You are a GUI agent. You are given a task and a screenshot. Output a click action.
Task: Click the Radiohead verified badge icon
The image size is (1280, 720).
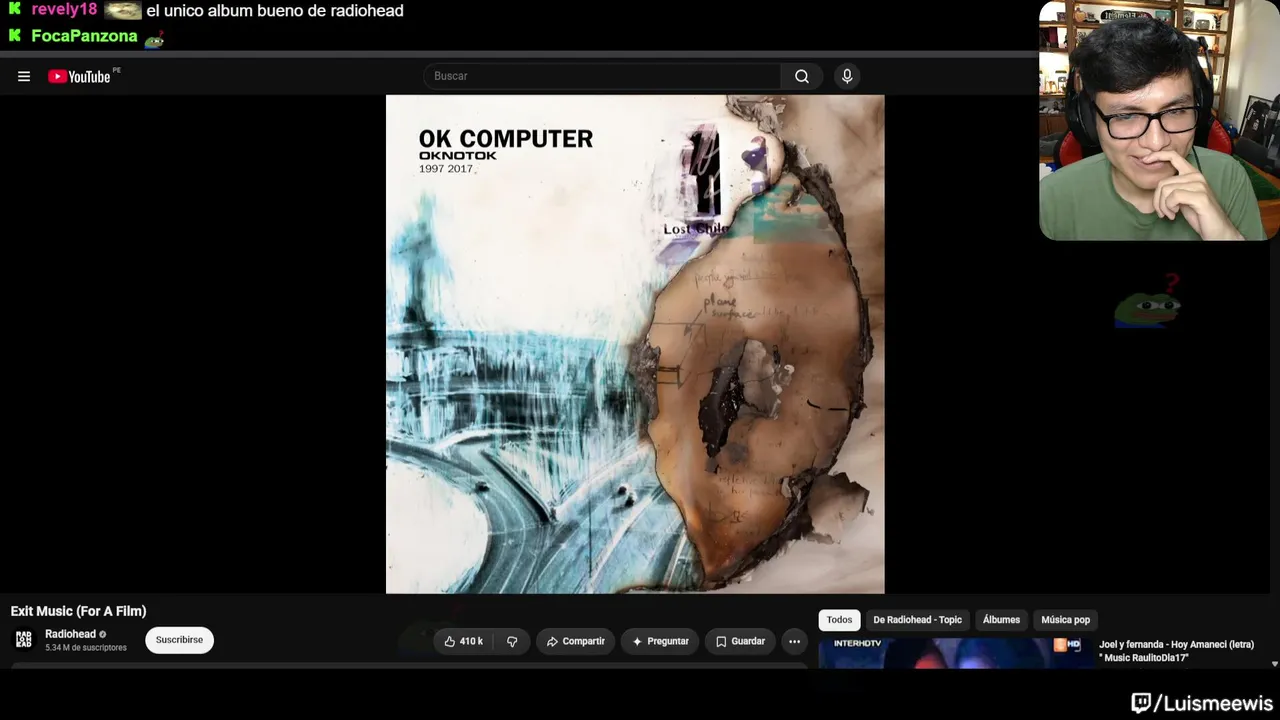[x=102, y=634]
